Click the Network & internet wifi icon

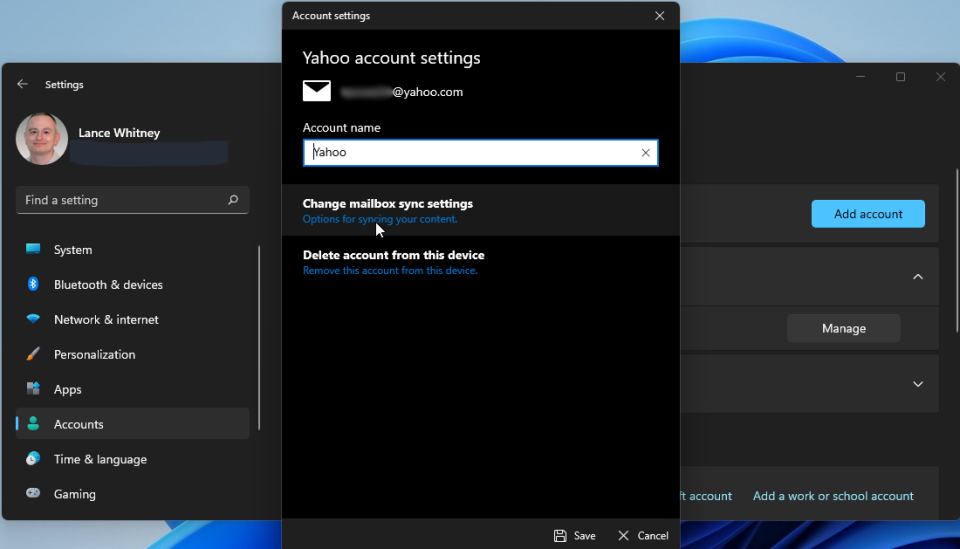click(x=33, y=320)
